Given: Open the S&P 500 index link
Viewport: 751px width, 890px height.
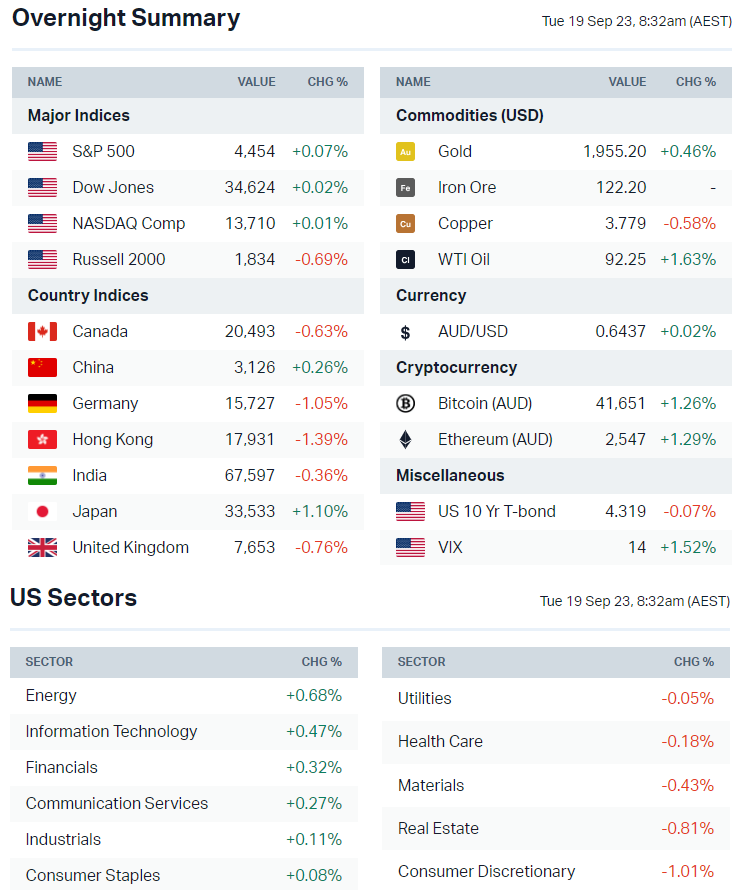Looking at the screenshot, I should tap(103, 152).
